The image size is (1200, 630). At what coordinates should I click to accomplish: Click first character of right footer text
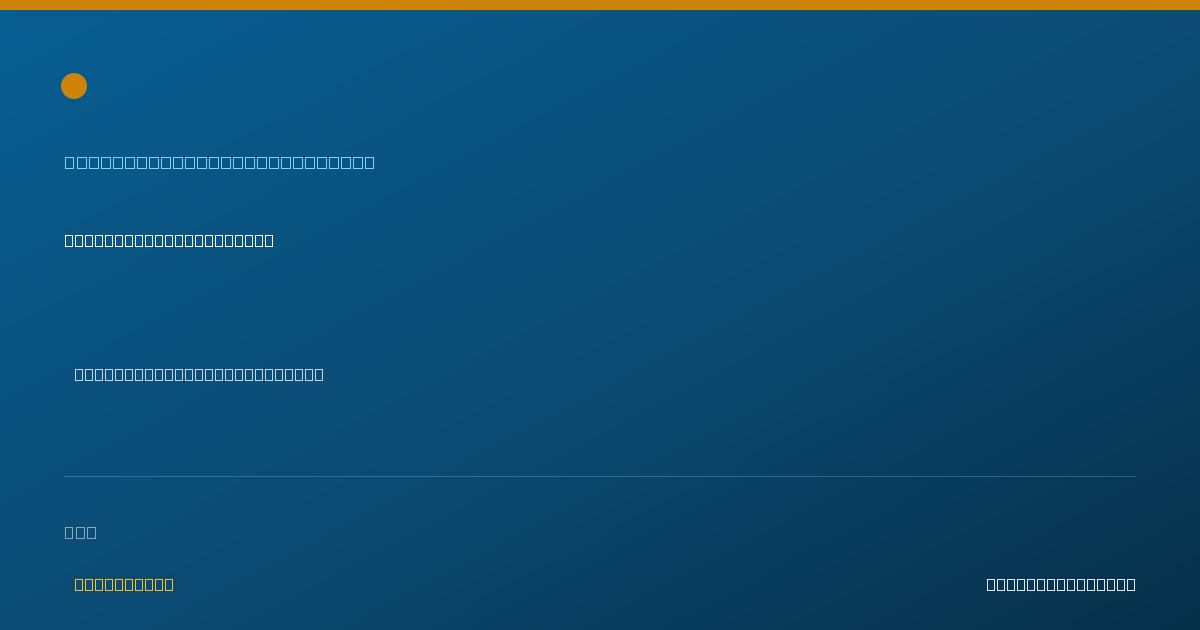[991, 584]
